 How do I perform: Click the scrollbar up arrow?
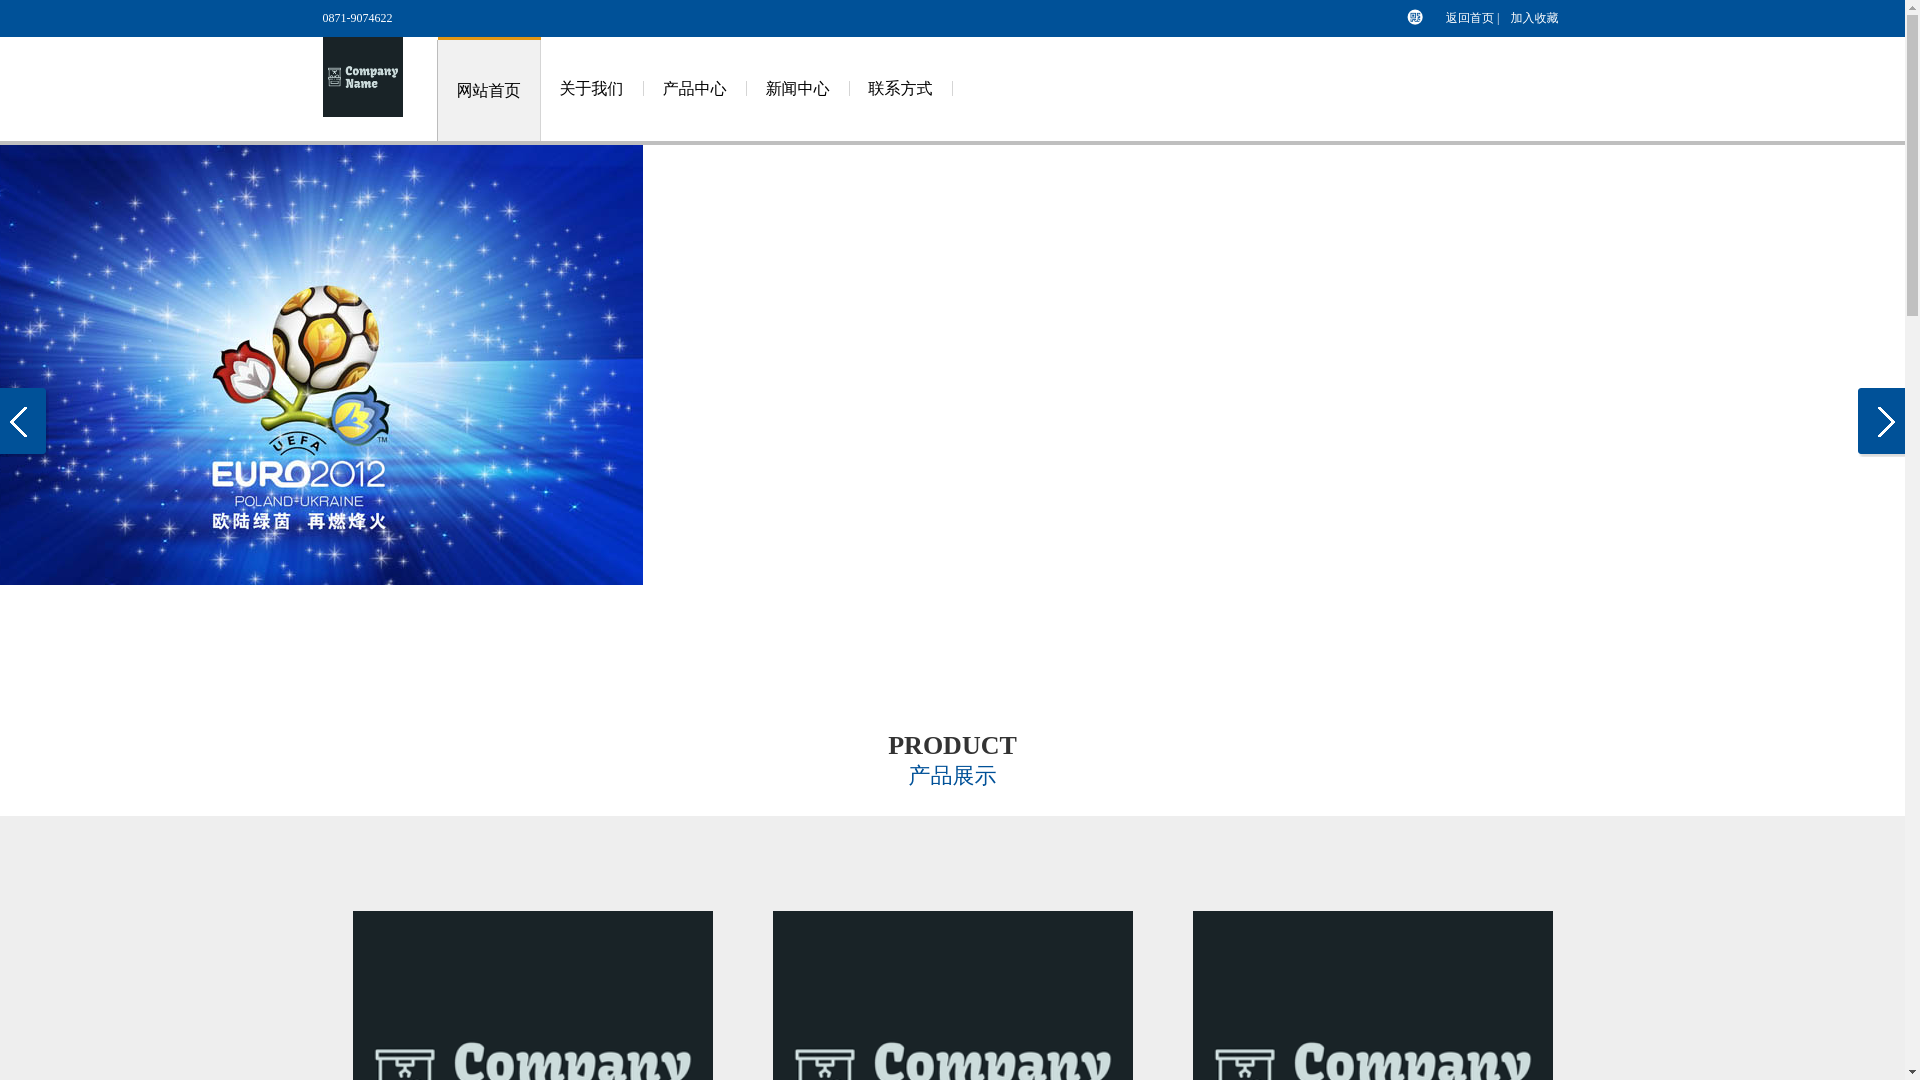point(1912,7)
